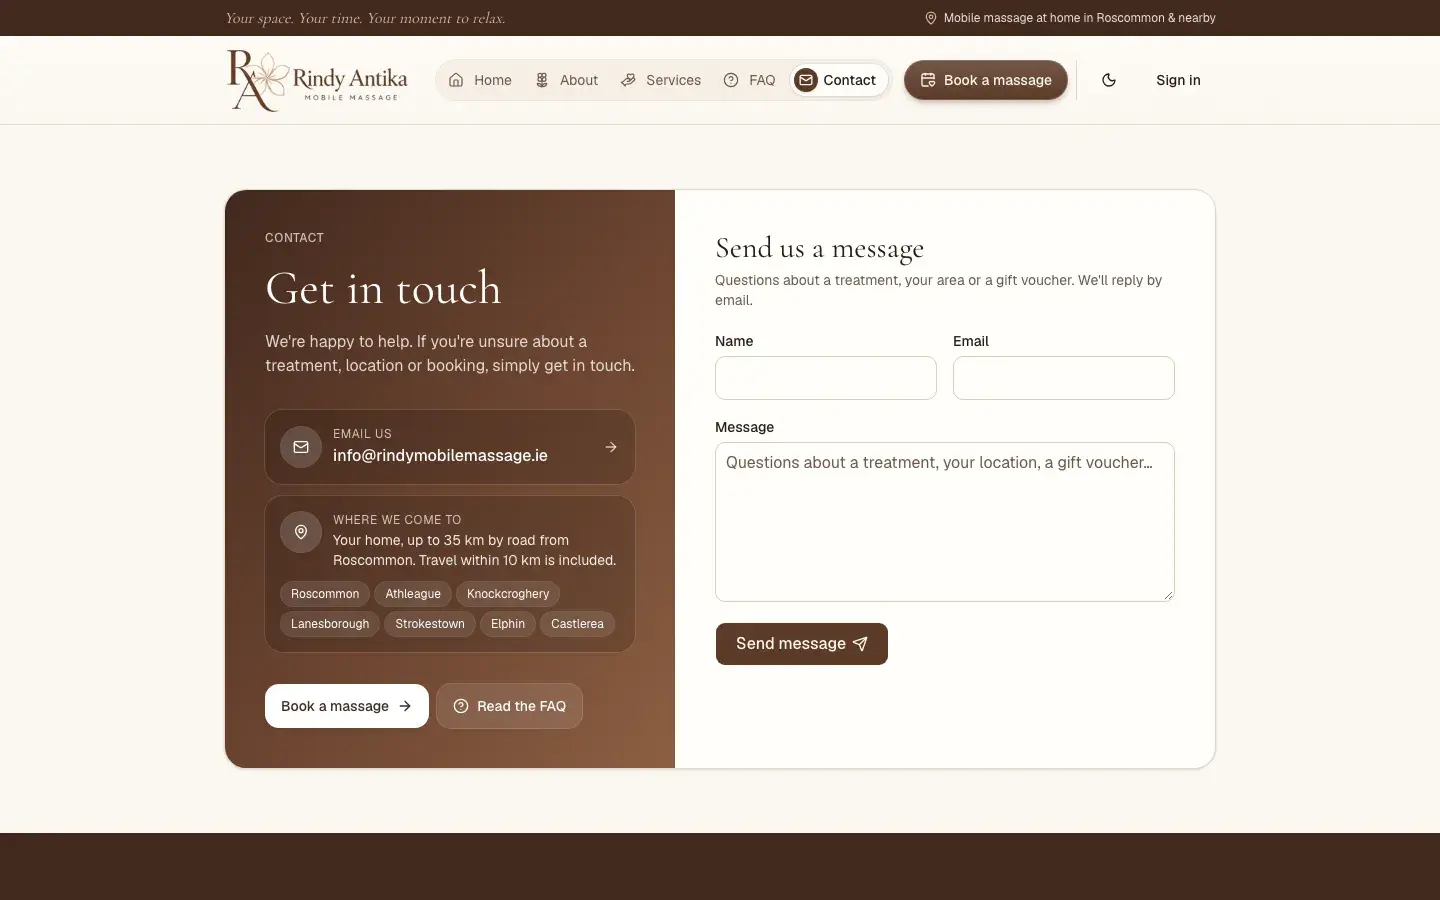Screen dimensions: 1440x900
Task: Click the icon beside About
Action: coord(542,80)
